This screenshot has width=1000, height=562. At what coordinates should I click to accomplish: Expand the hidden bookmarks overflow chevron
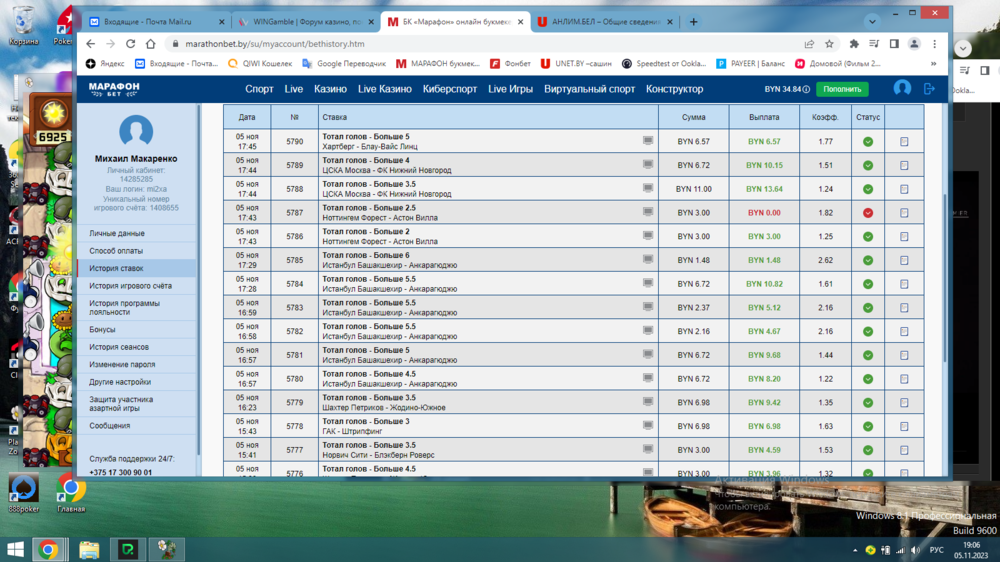coord(935,63)
